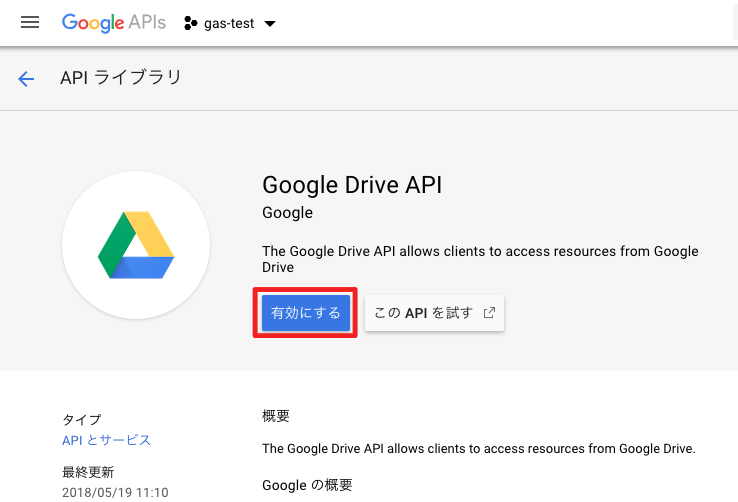Click the 2018/05/19 11:10 update date
The width and height of the screenshot is (738, 502).
tap(115, 493)
